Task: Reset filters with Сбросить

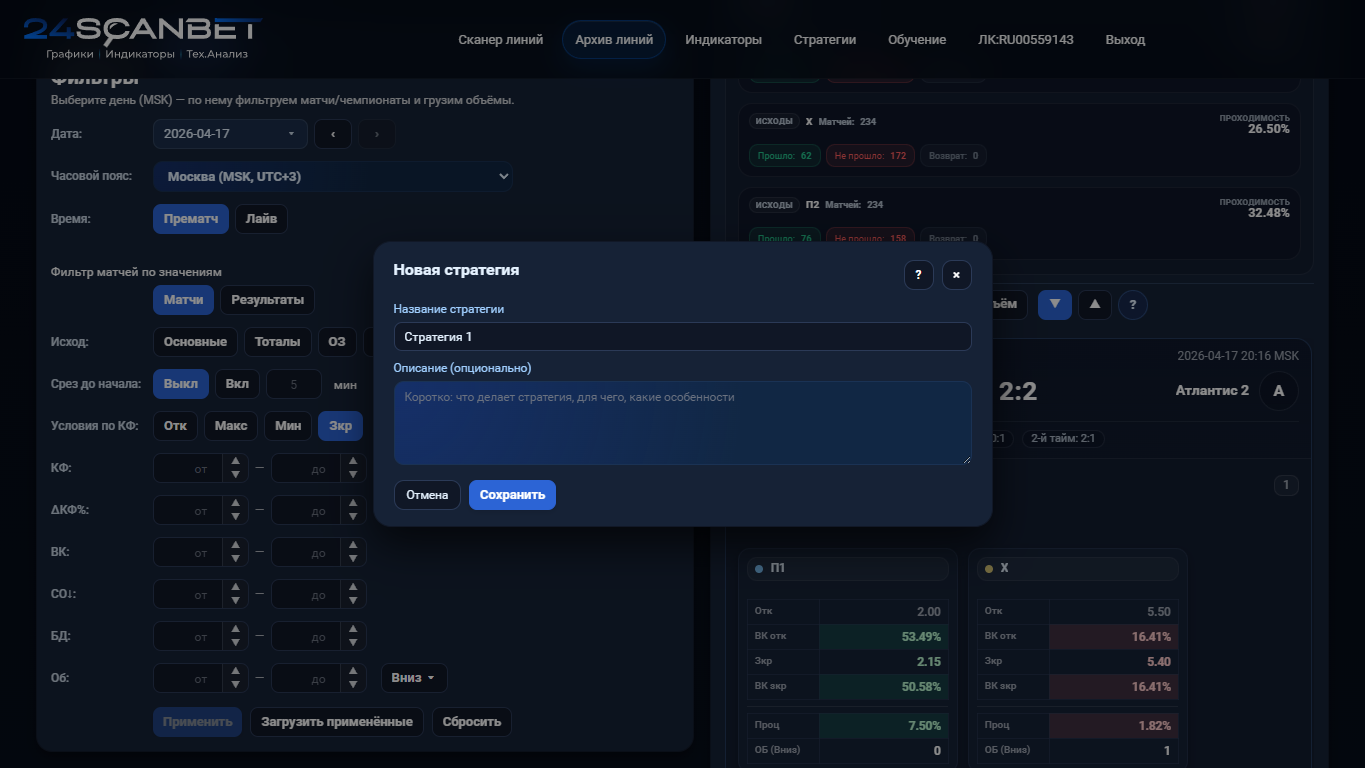Action: (x=472, y=722)
